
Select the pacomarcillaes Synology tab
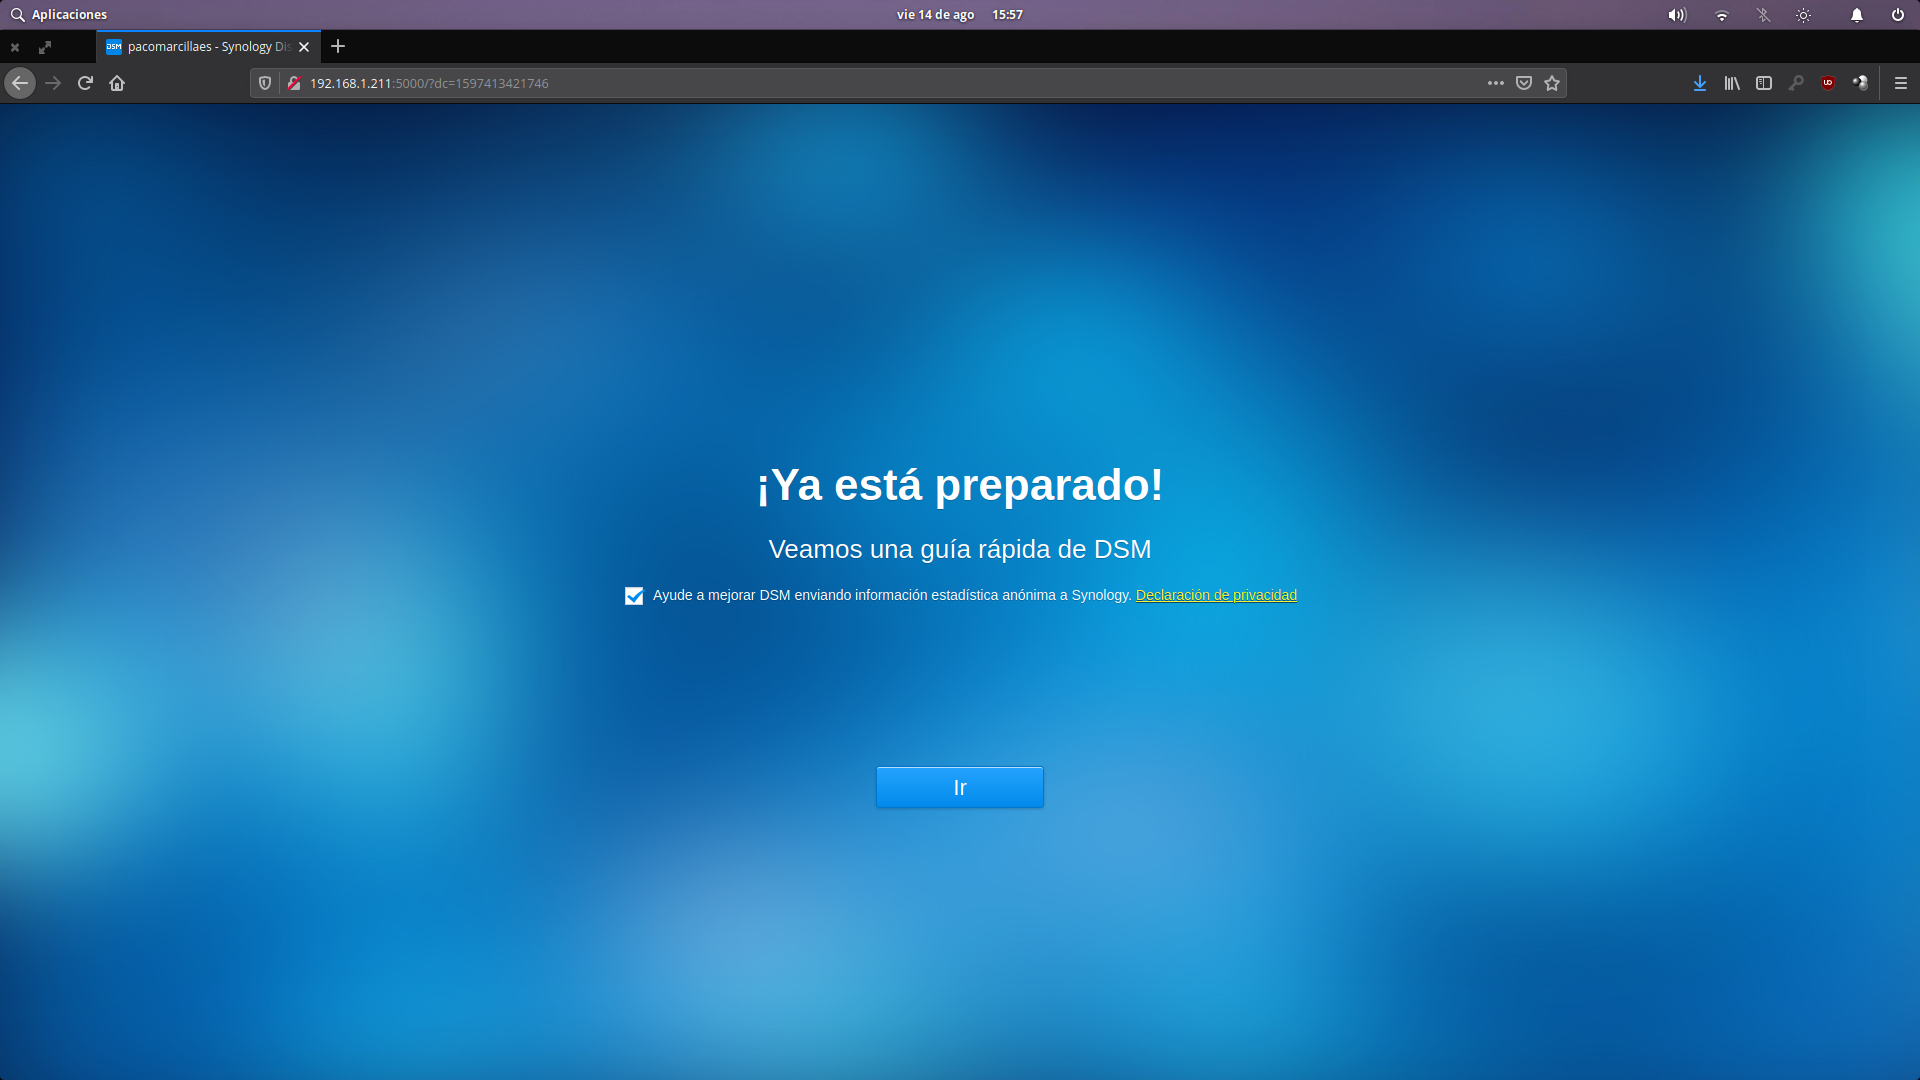[200, 47]
